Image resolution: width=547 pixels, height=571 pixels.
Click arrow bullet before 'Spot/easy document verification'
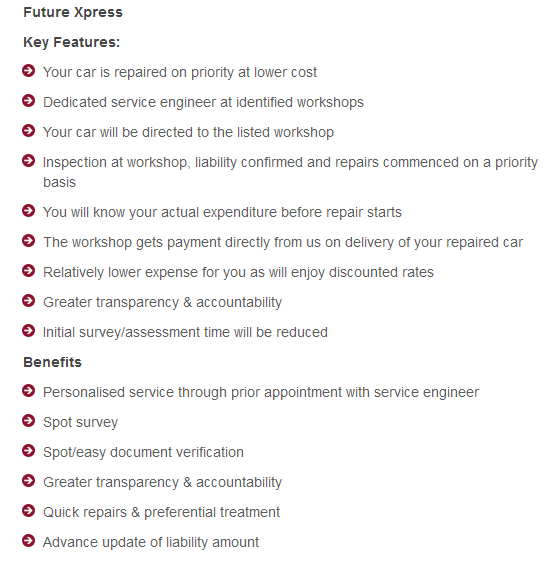28,450
